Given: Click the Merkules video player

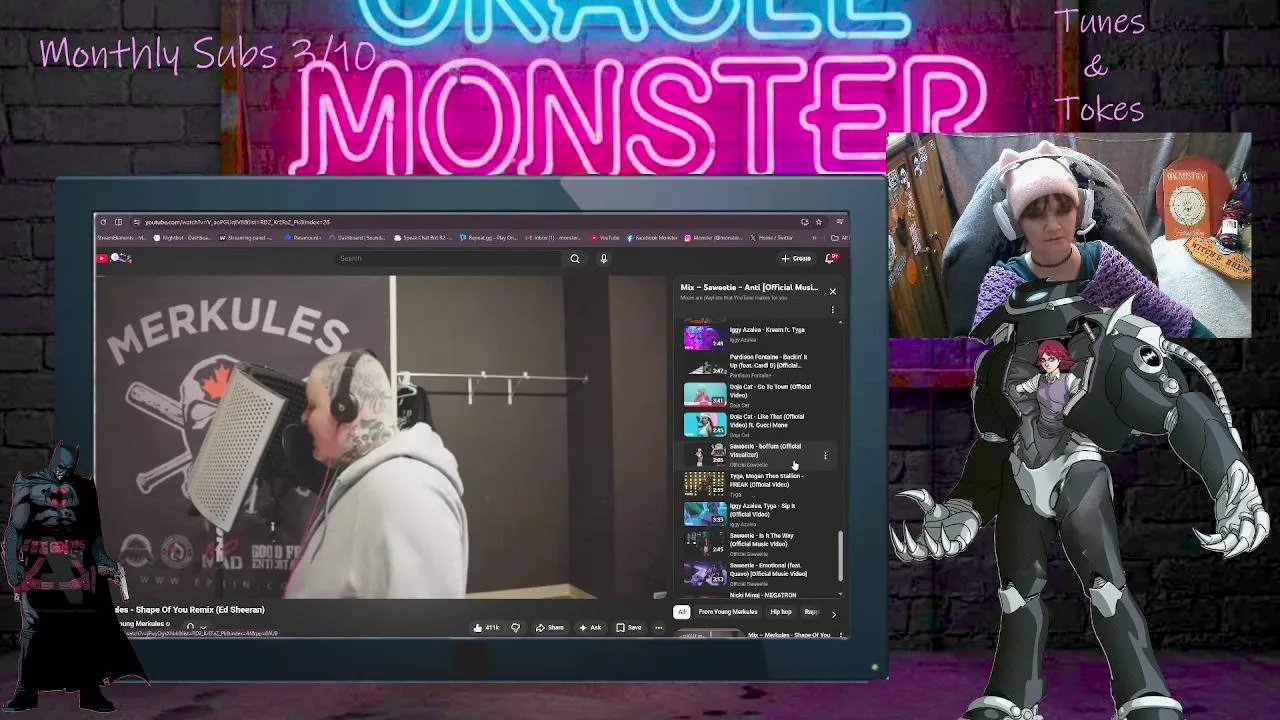Looking at the screenshot, I should pos(380,437).
